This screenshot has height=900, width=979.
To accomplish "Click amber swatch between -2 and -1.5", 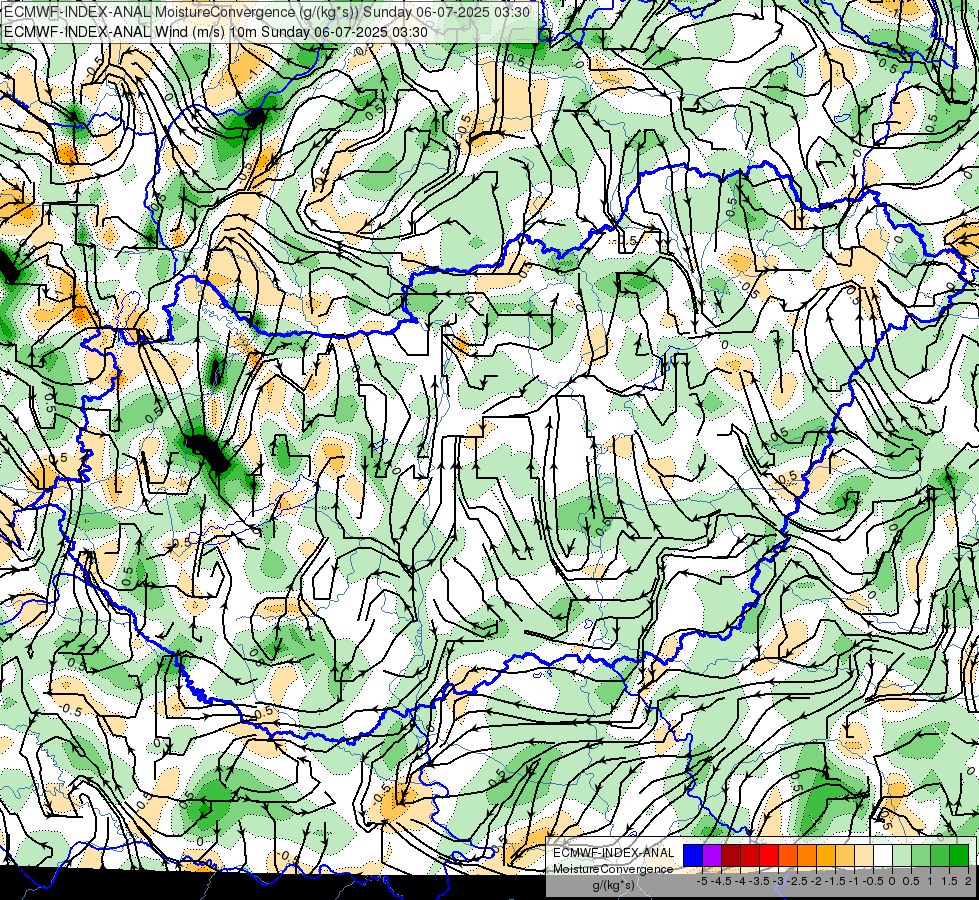I will (x=826, y=855).
